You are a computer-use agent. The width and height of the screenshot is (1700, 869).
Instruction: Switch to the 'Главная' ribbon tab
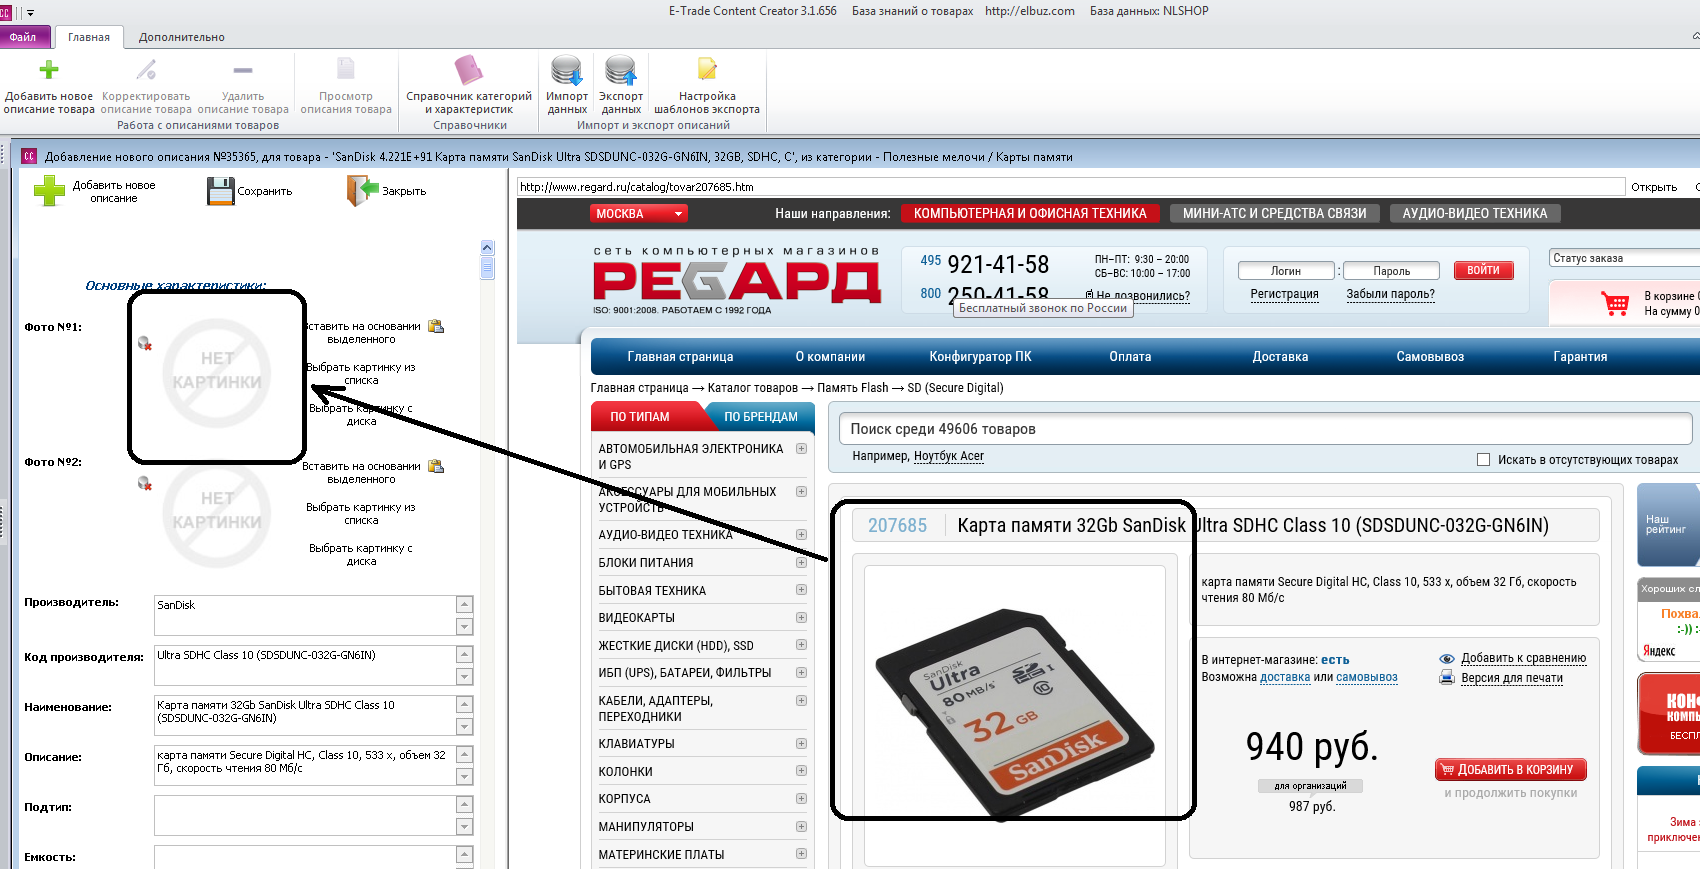[x=89, y=37]
